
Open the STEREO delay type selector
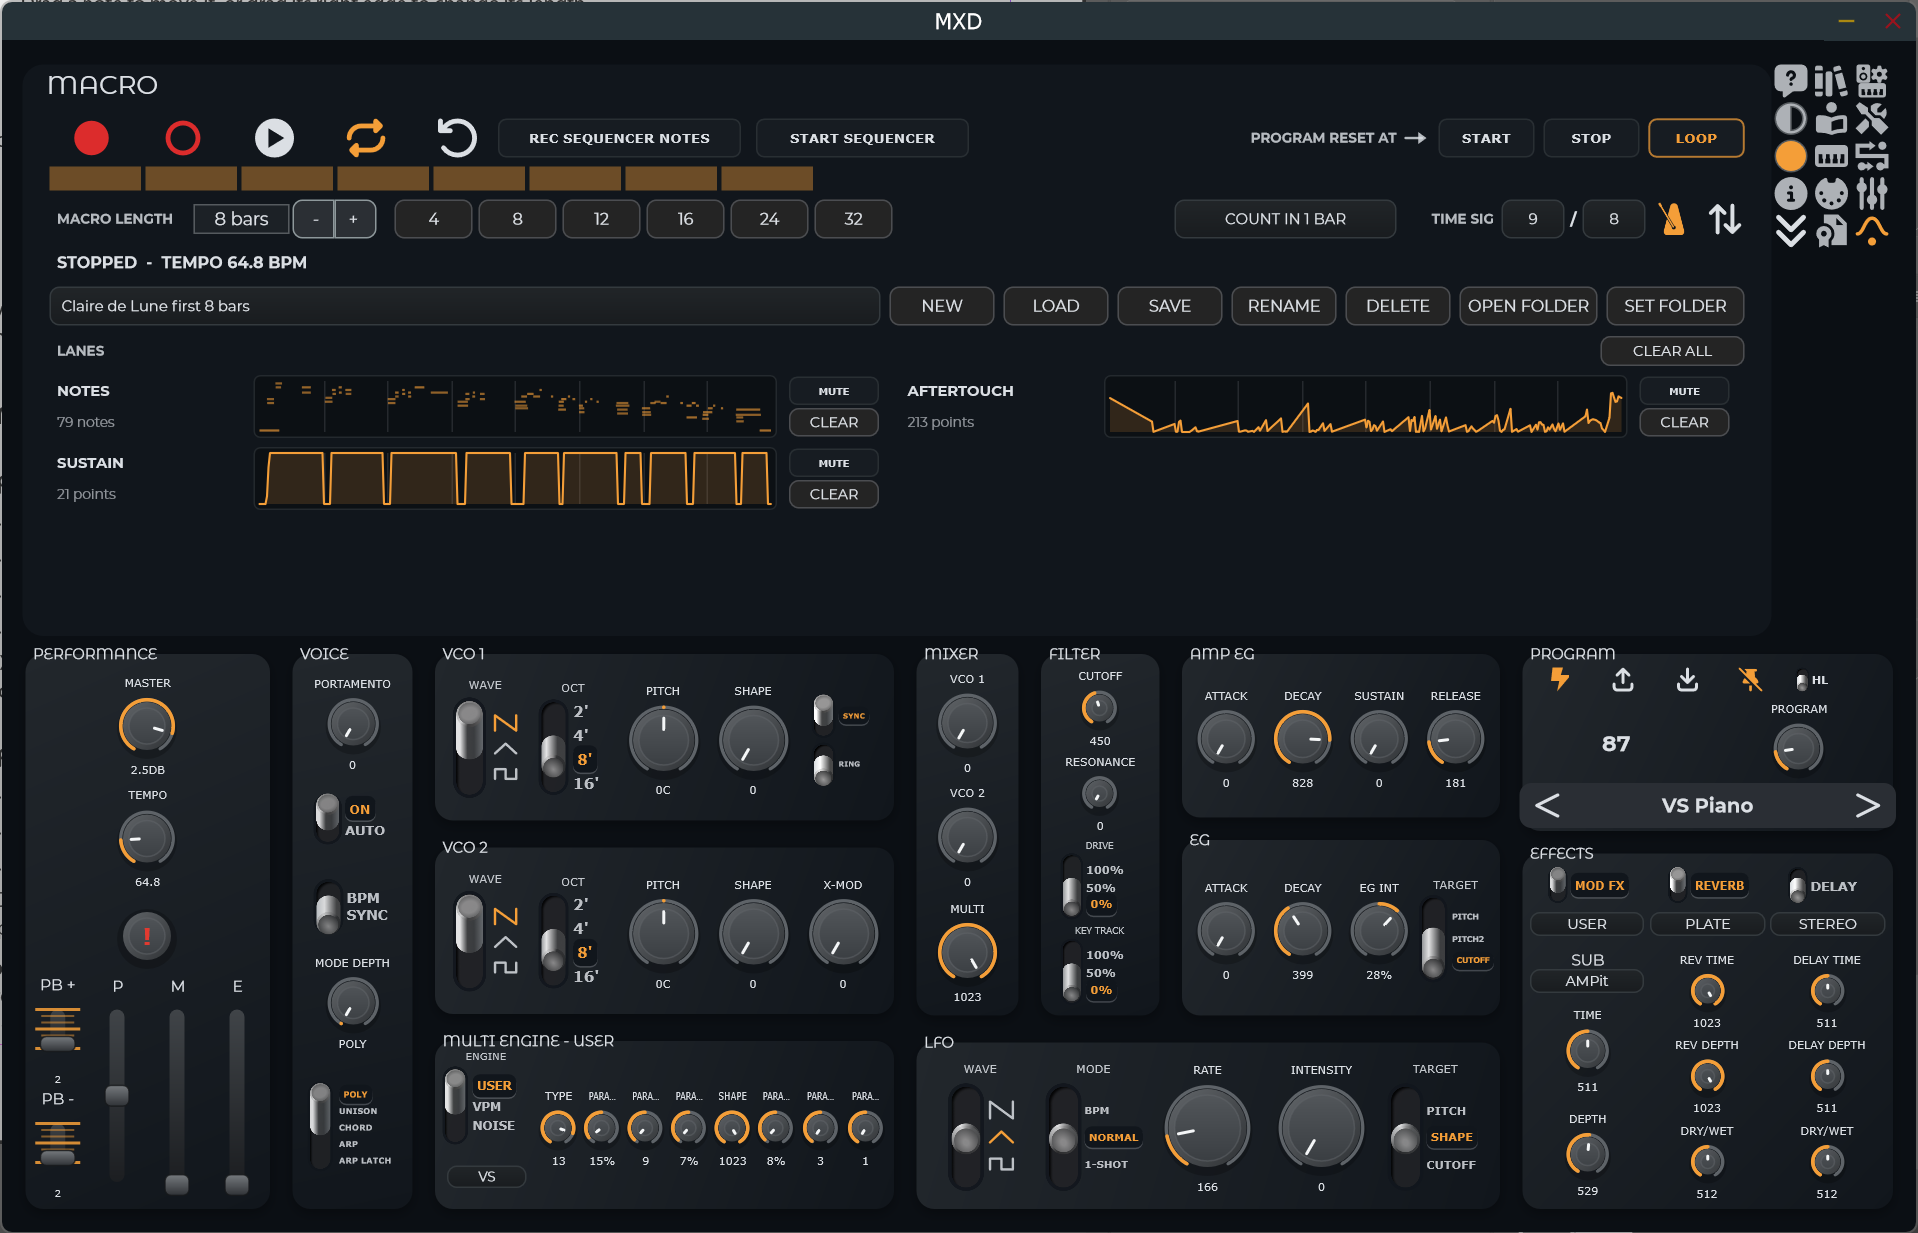coord(1827,924)
